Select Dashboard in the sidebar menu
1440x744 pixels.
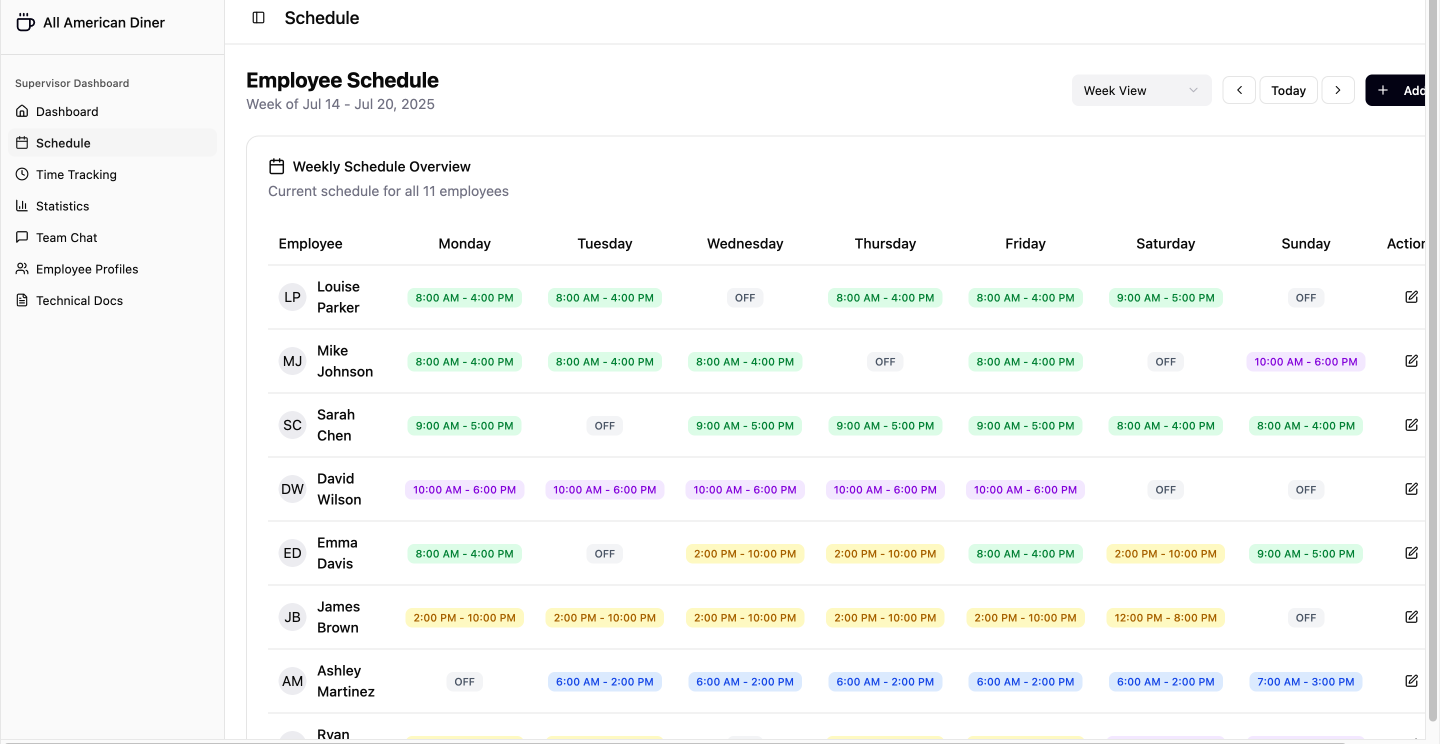[66, 111]
